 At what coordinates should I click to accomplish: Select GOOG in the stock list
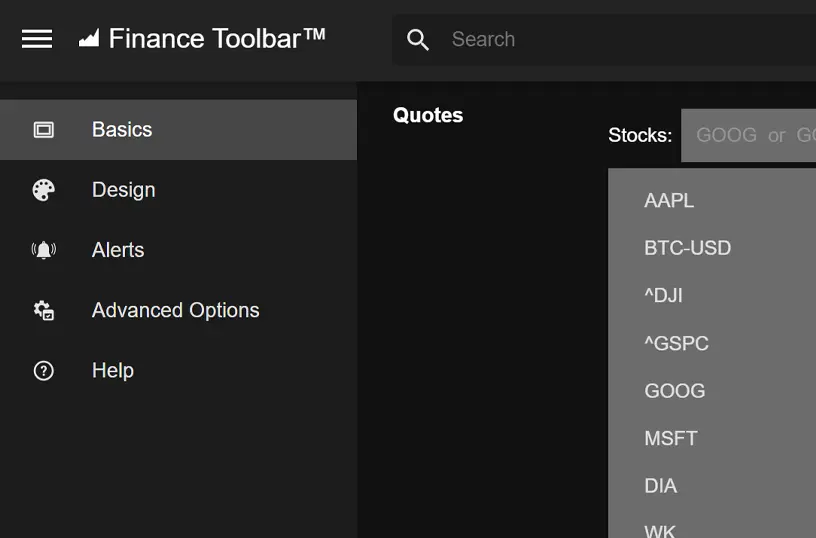[674, 391]
